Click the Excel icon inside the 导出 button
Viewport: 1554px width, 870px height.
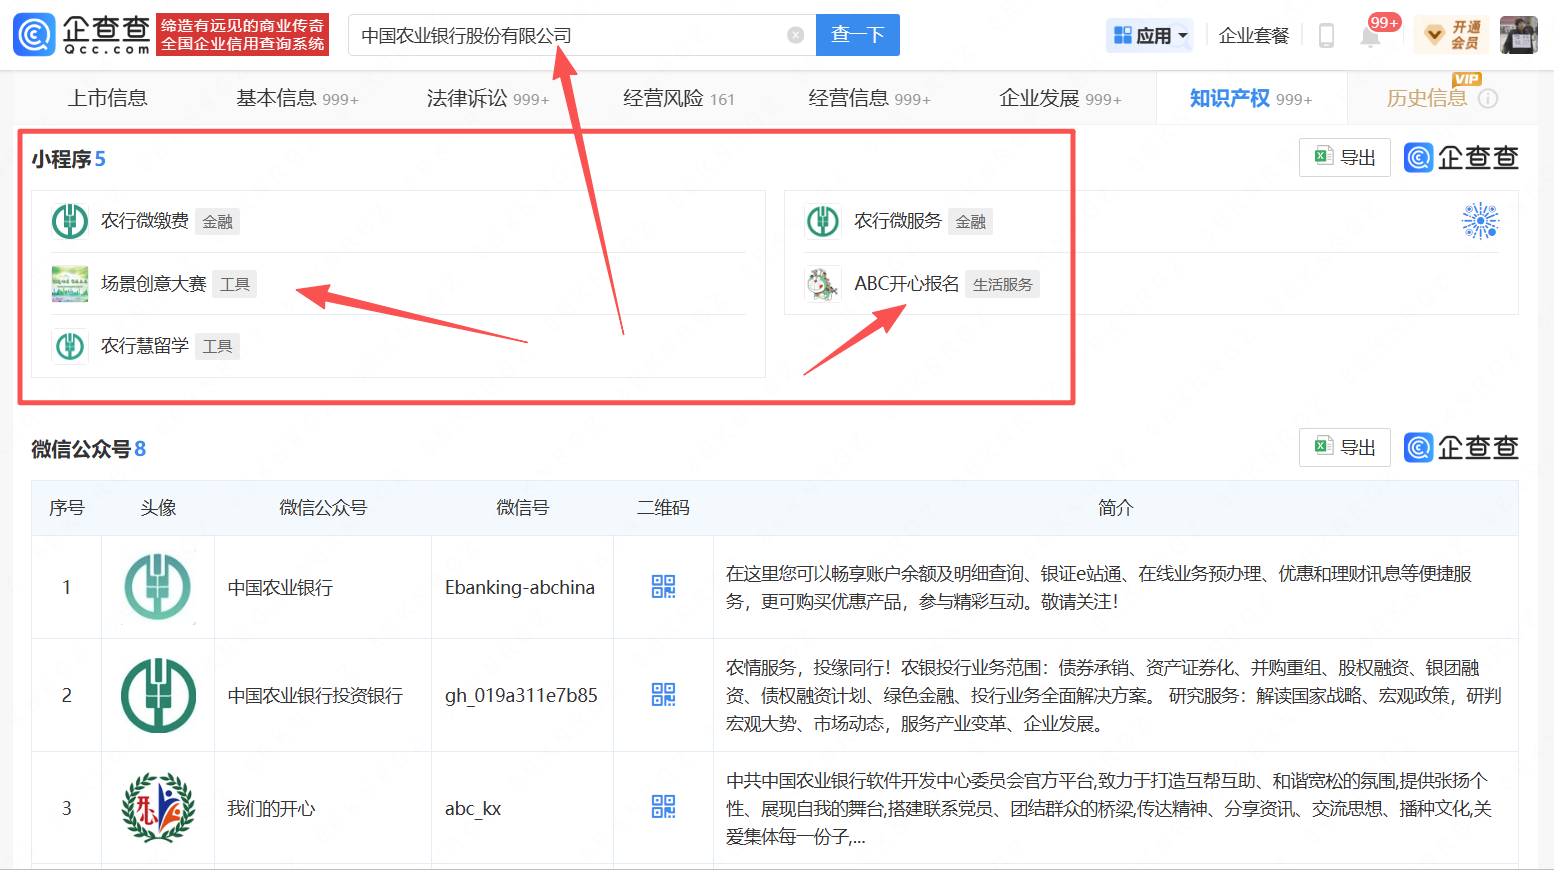1323,157
